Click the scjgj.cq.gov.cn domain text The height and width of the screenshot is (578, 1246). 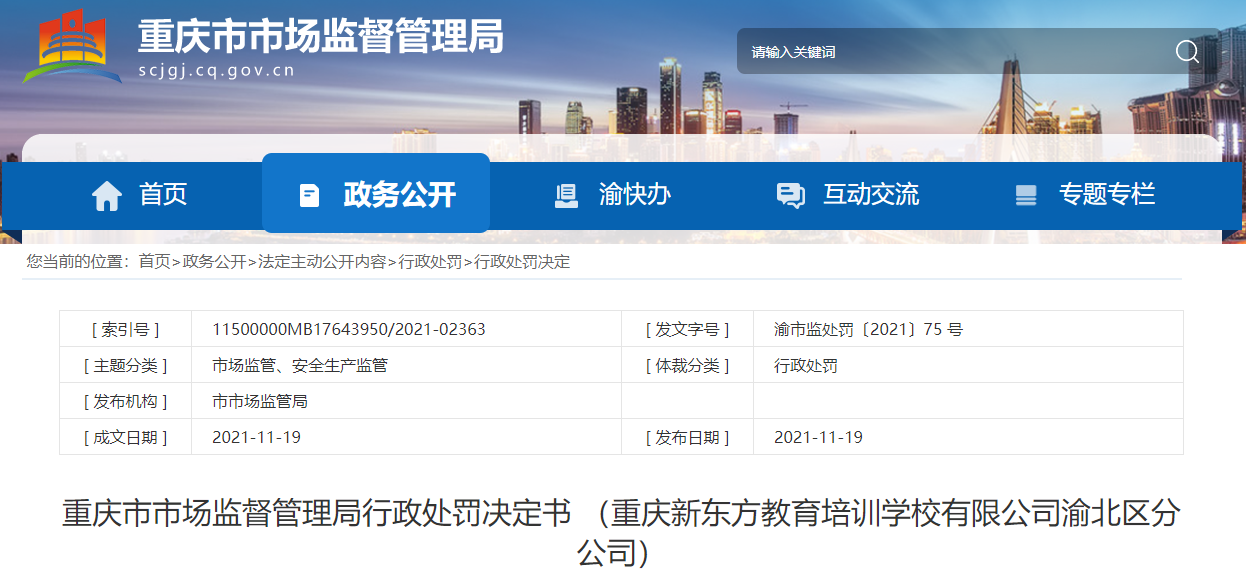pyautogui.click(x=216, y=71)
